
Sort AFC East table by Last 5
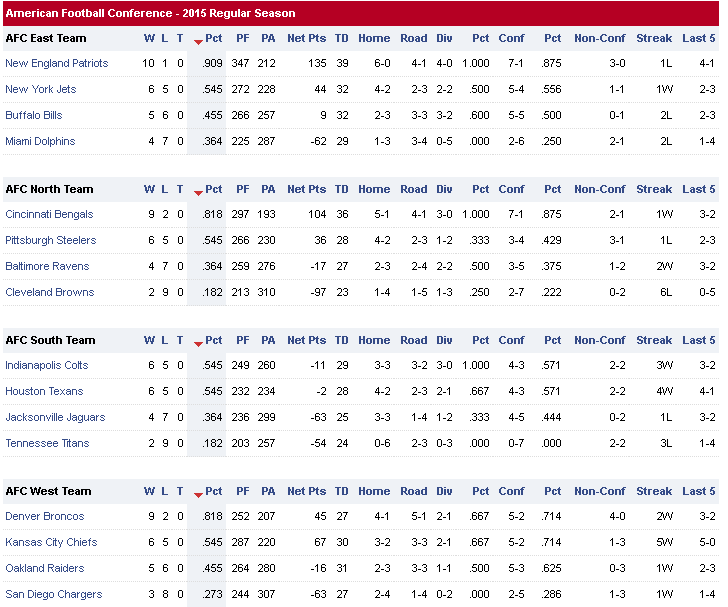point(699,39)
